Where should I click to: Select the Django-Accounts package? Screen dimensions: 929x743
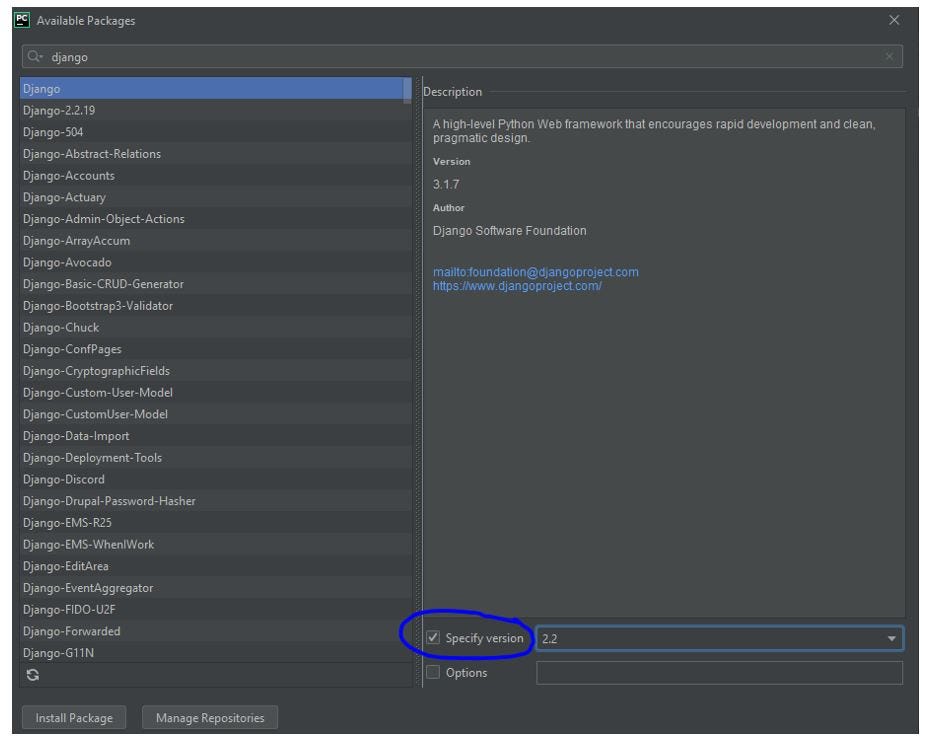coord(68,175)
